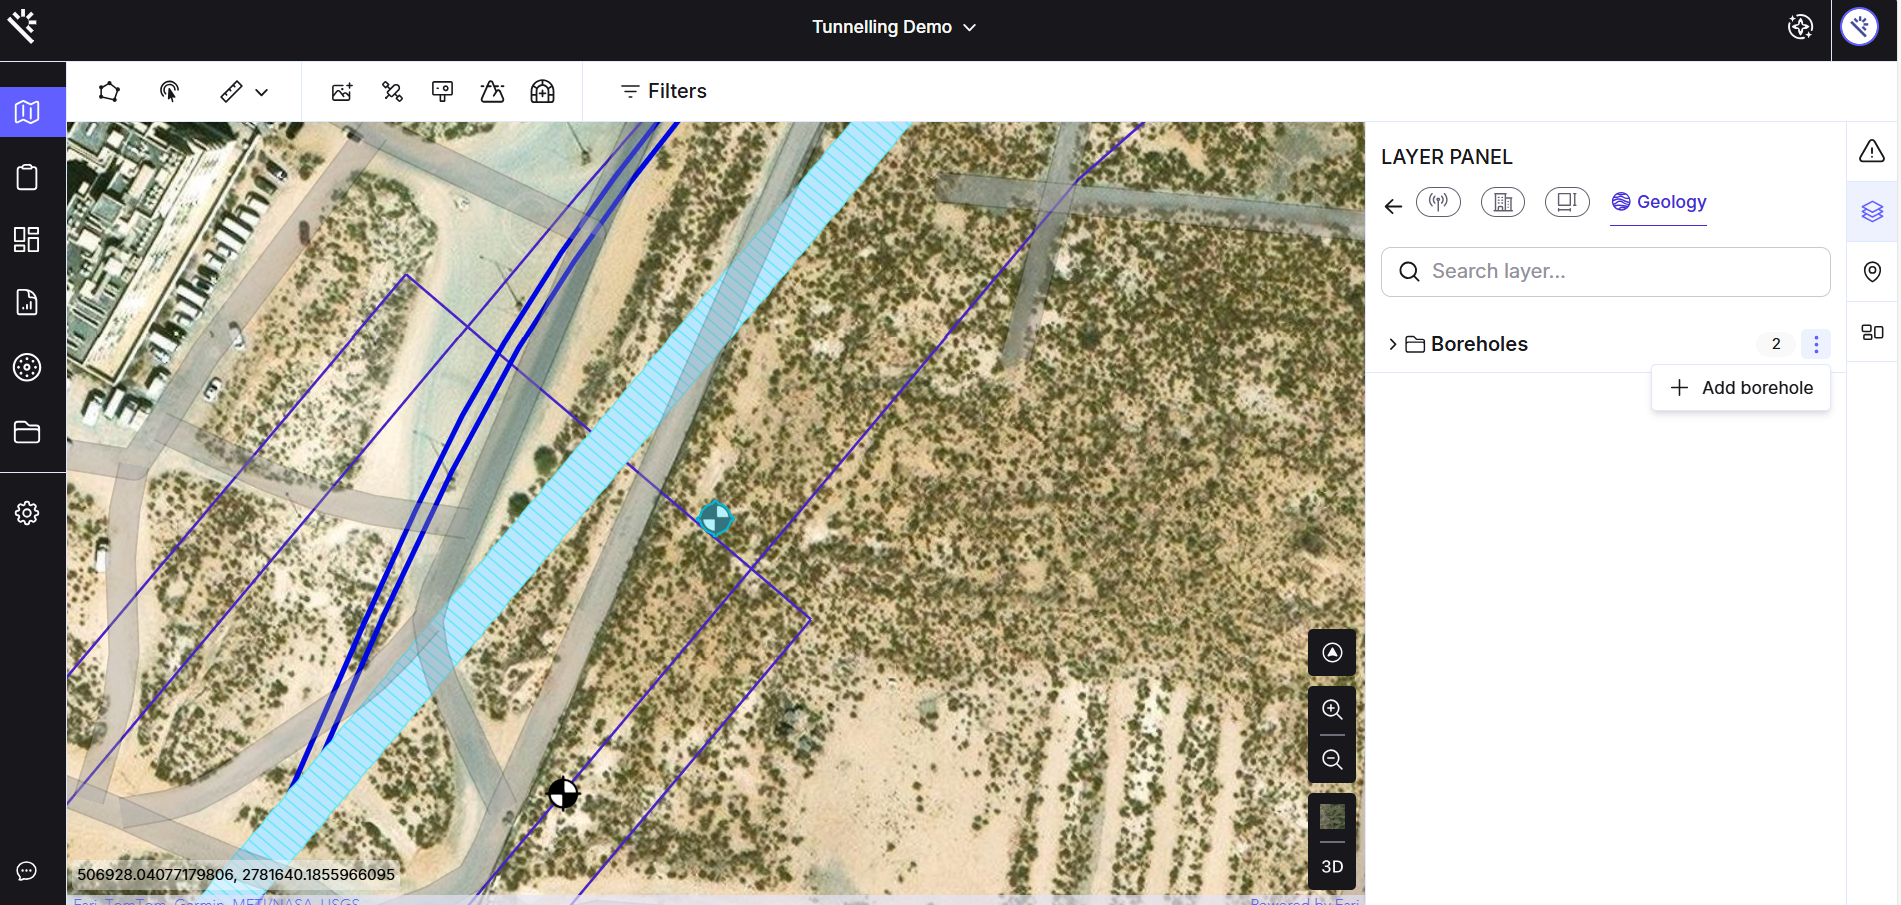Zoom out on the map
The image size is (1901, 905).
coord(1332,760)
